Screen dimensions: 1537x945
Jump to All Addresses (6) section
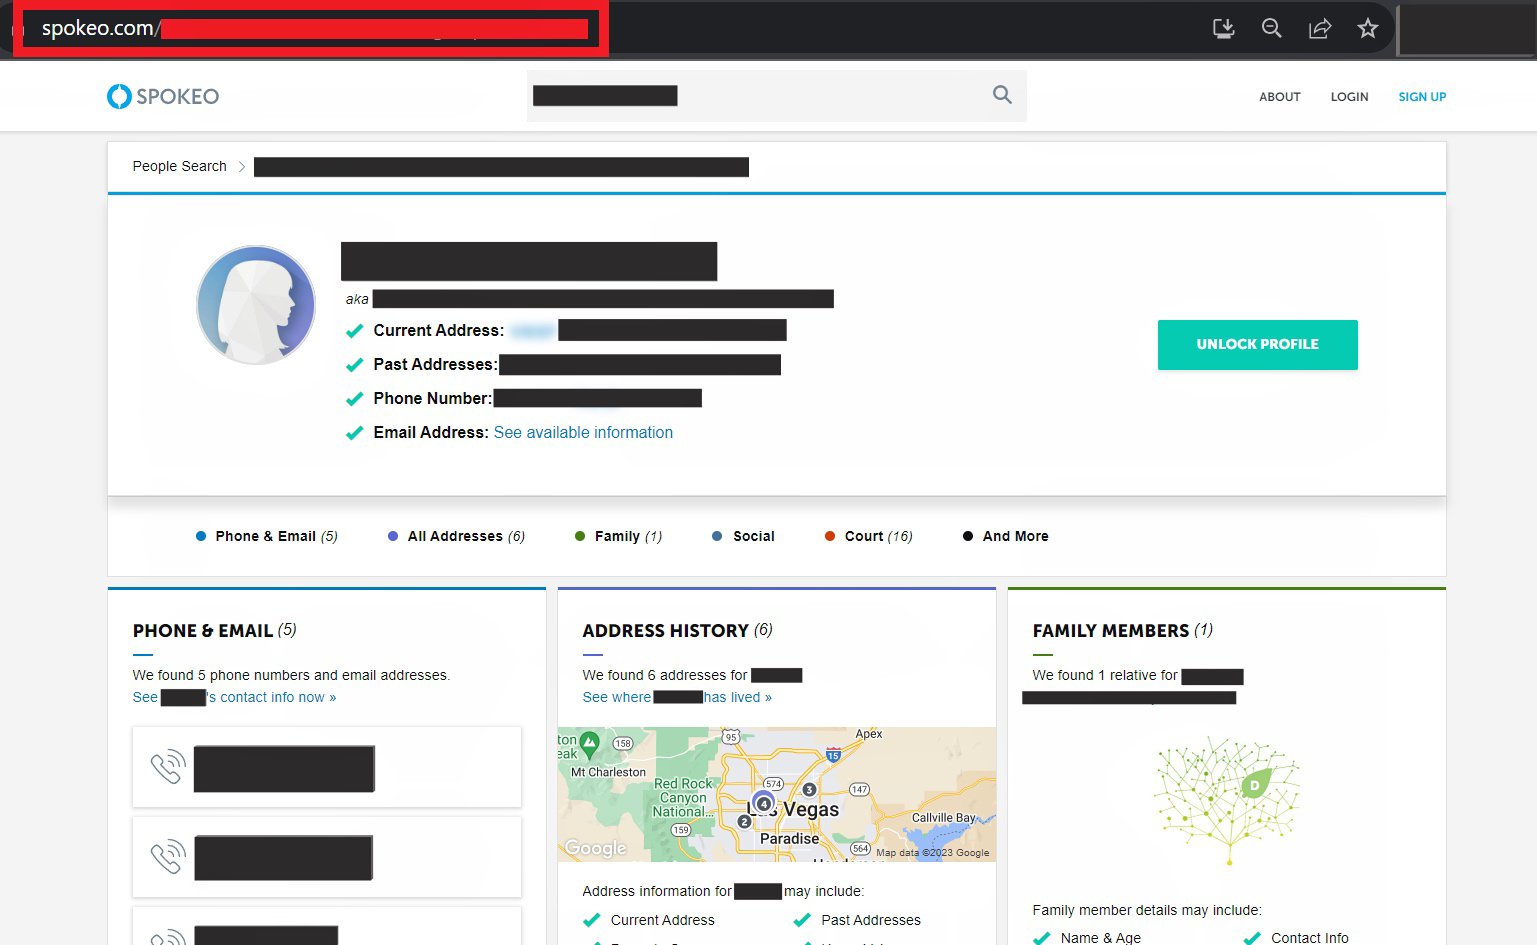(x=457, y=536)
